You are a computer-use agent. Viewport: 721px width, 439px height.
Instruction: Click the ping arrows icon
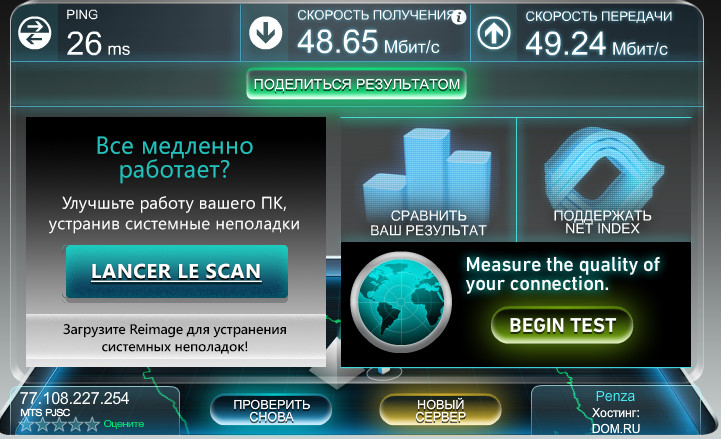34,33
